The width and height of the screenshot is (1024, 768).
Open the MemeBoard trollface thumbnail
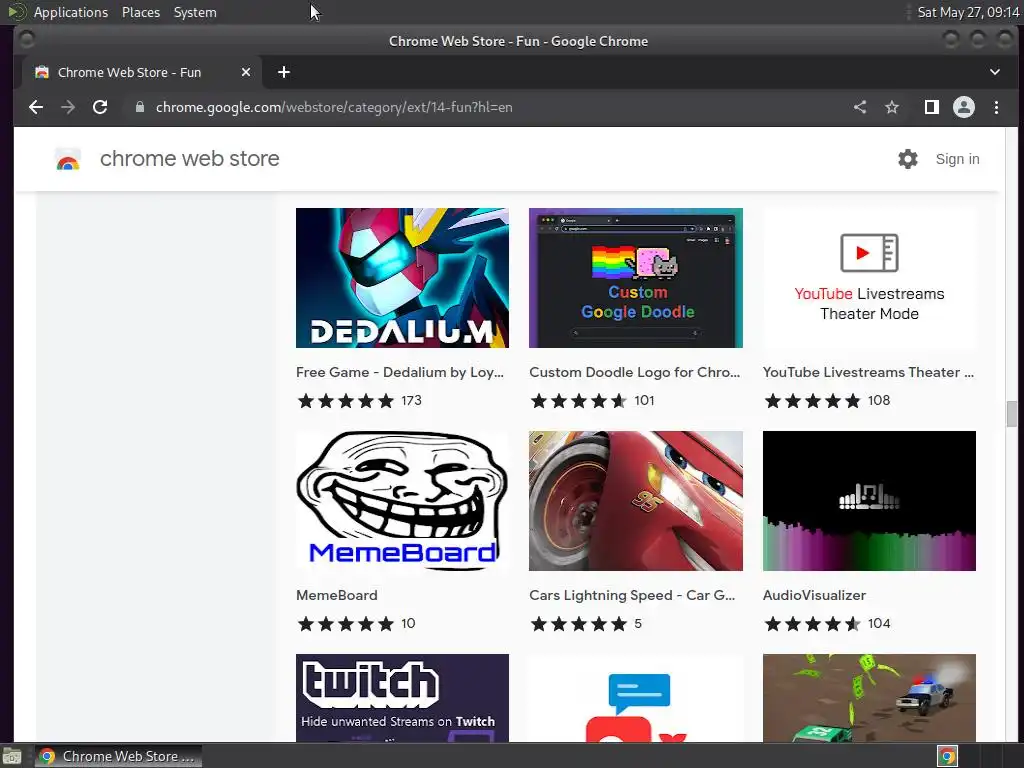pos(402,501)
